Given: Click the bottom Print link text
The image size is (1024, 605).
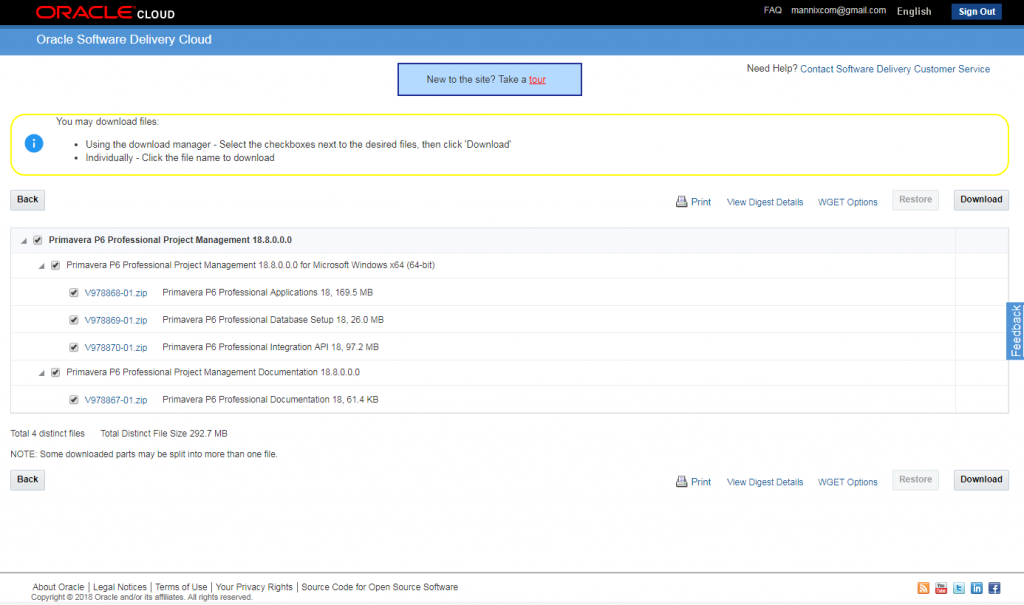Looking at the screenshot, I should 701,482.
